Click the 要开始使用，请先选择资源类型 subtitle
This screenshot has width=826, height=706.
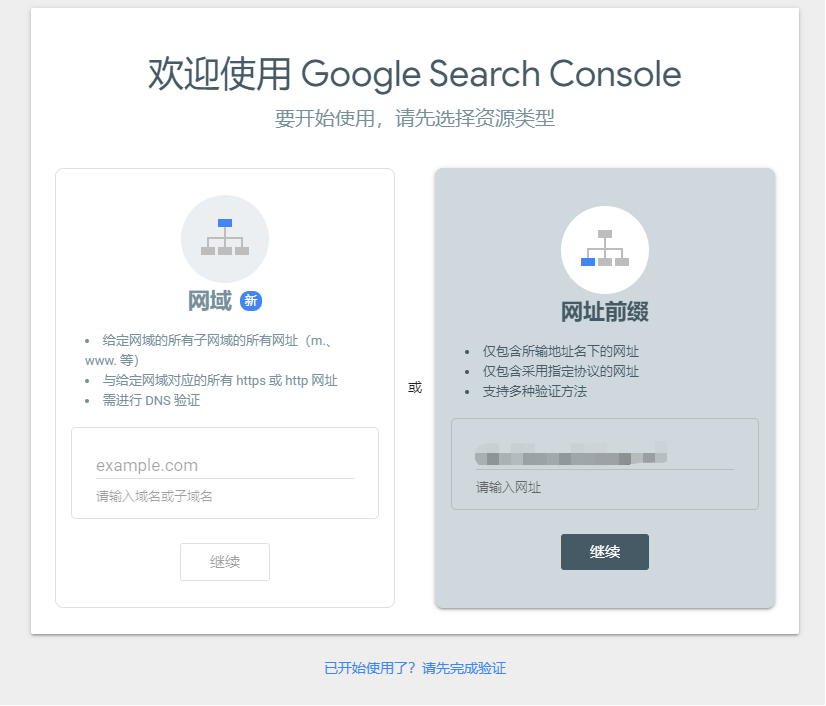[414, 119]
